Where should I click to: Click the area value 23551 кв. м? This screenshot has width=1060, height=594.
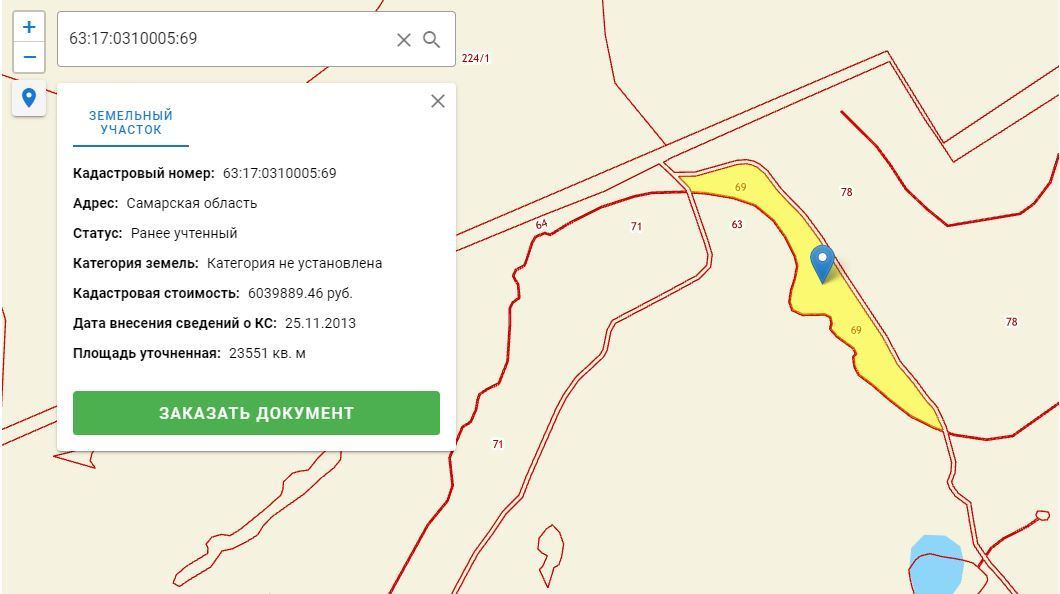coord(267,353)
